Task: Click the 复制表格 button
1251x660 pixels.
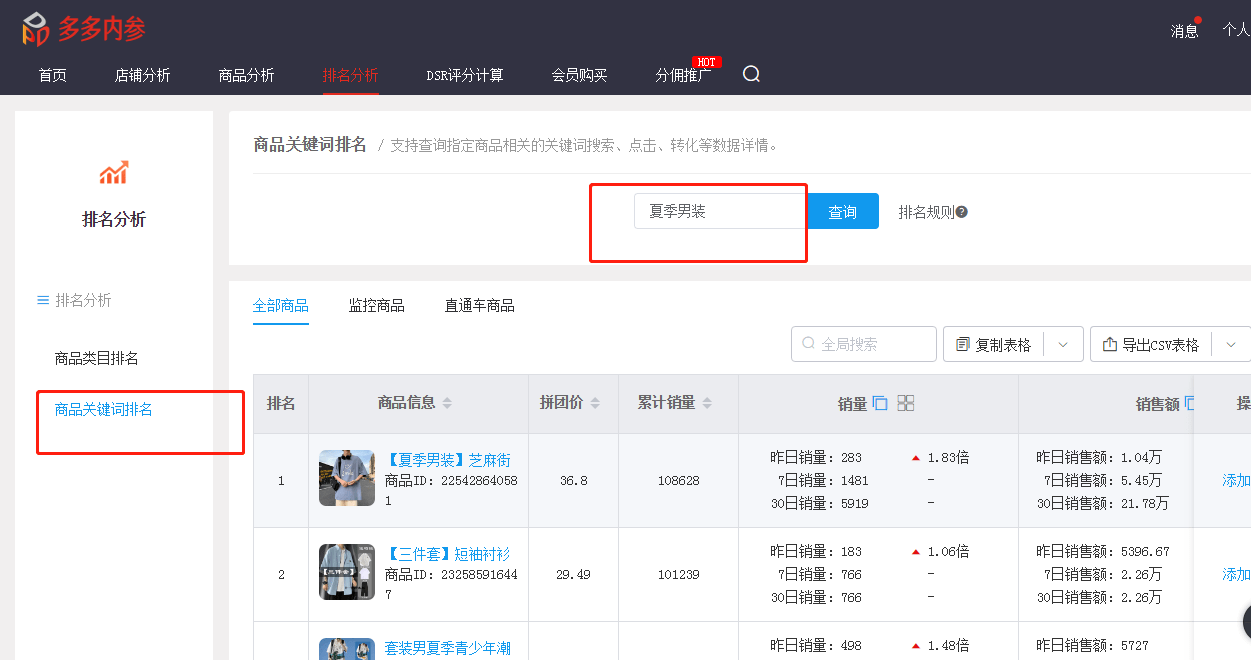Action: (x=995, y=344)
